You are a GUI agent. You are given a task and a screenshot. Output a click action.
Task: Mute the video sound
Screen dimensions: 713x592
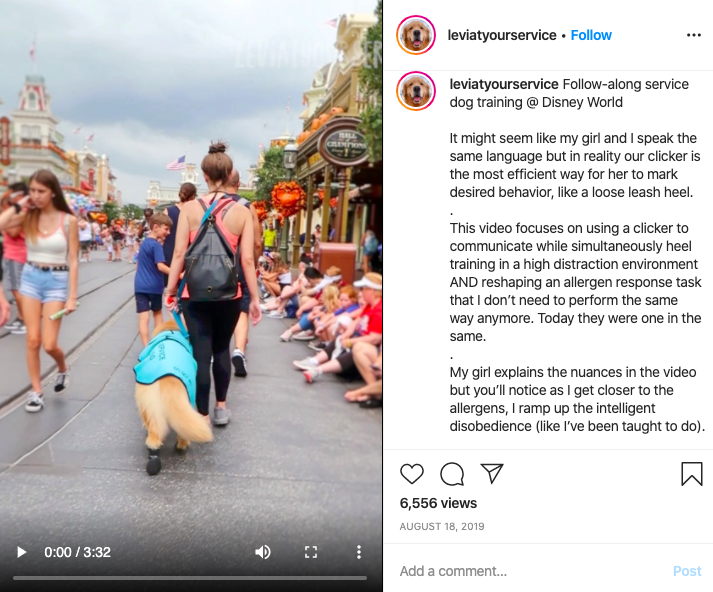pyautogui.click(x=262, y=552)
